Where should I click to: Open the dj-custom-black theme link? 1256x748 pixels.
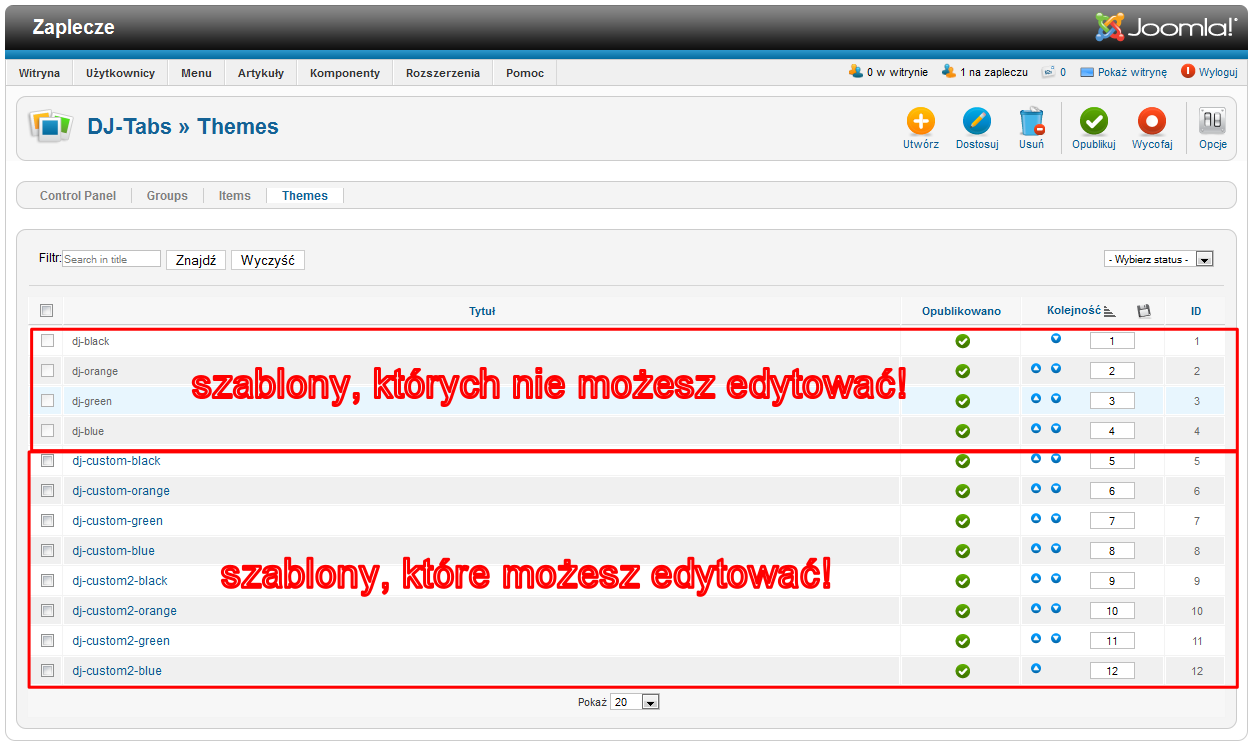point(116,461)
